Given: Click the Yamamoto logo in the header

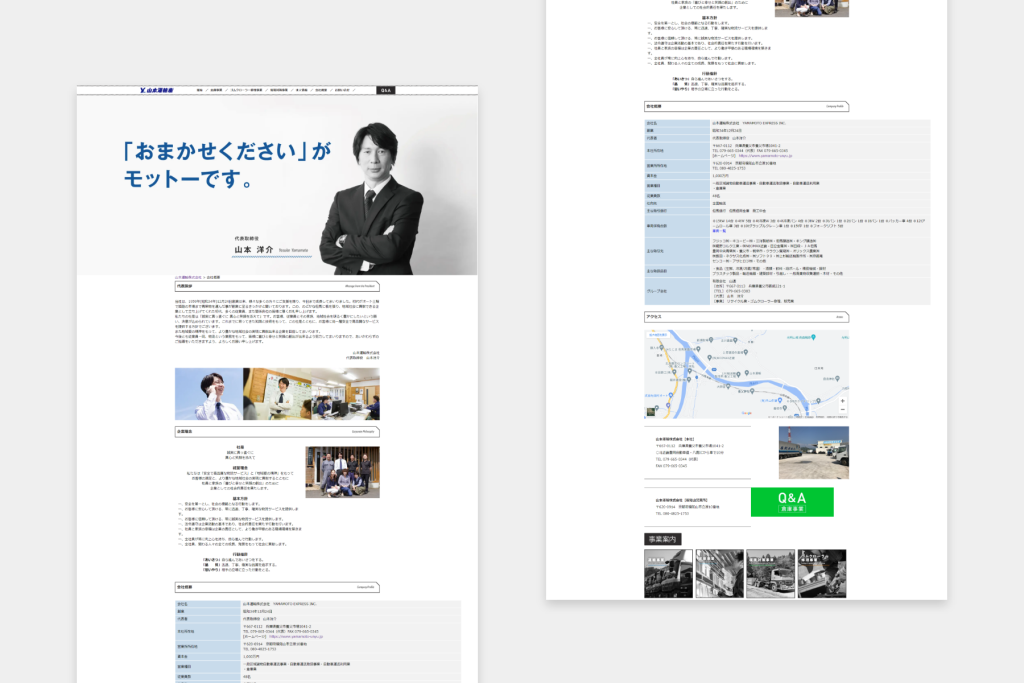Looking at the screenshot, I should tap(159, 90).
